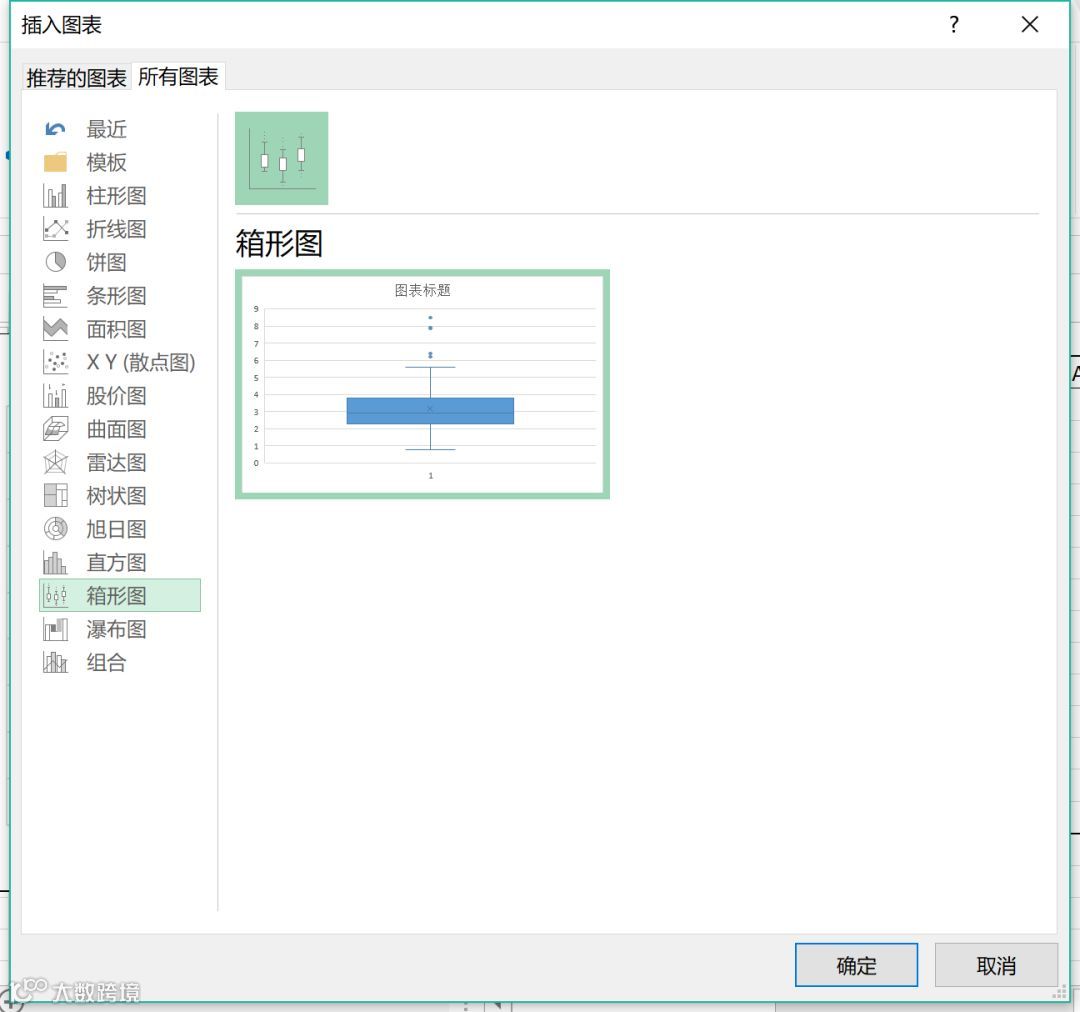Confirm with the 确定 button

pos(856,964)
